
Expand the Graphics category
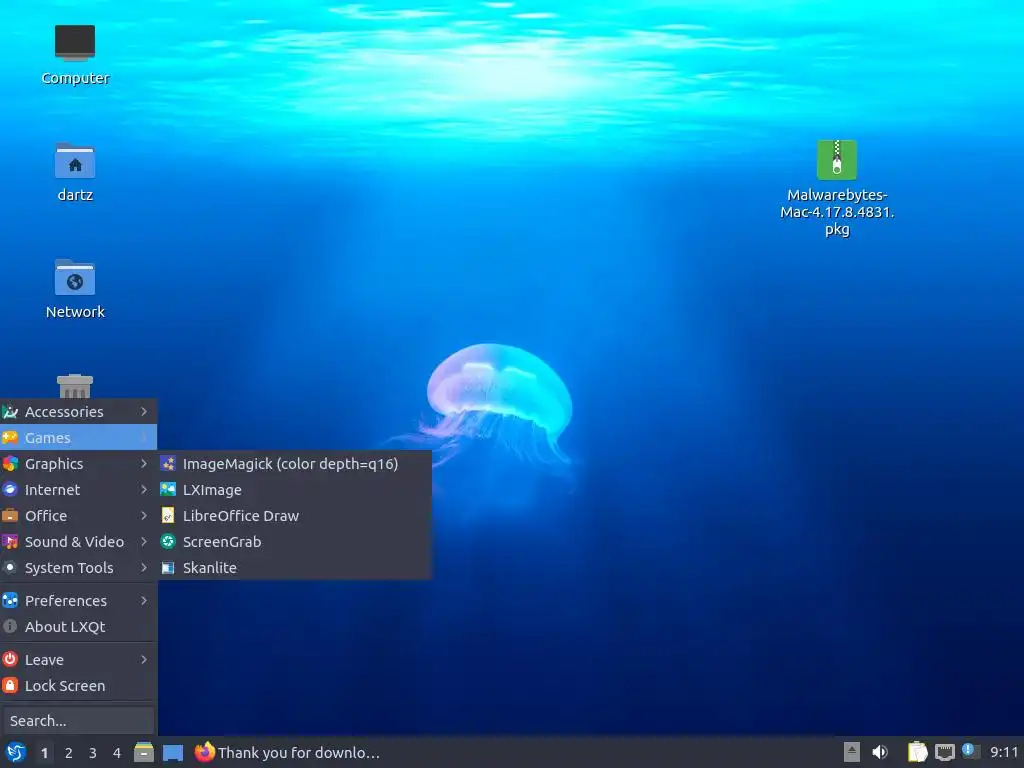(x=78, y=464)
